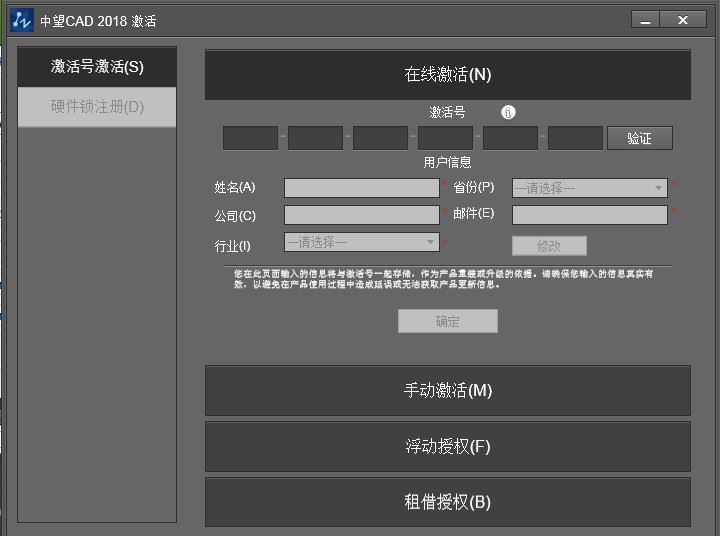Open the 省份(P) dropdown

(590, 188)
